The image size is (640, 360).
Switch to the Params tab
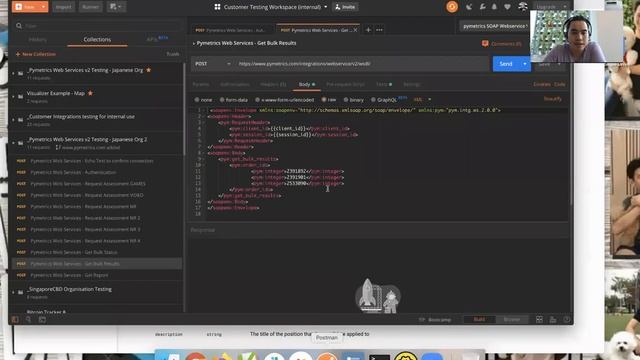click(x=201, y=84)
